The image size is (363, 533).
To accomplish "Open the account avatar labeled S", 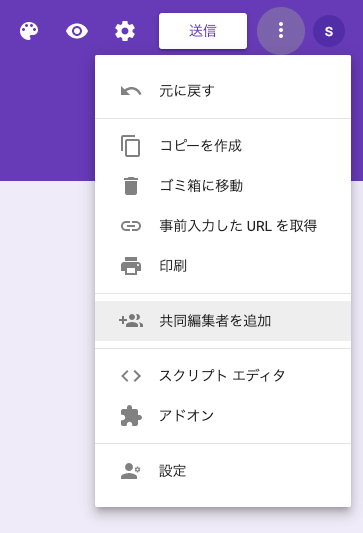I will pyautogui.click(x=329, y=31).
